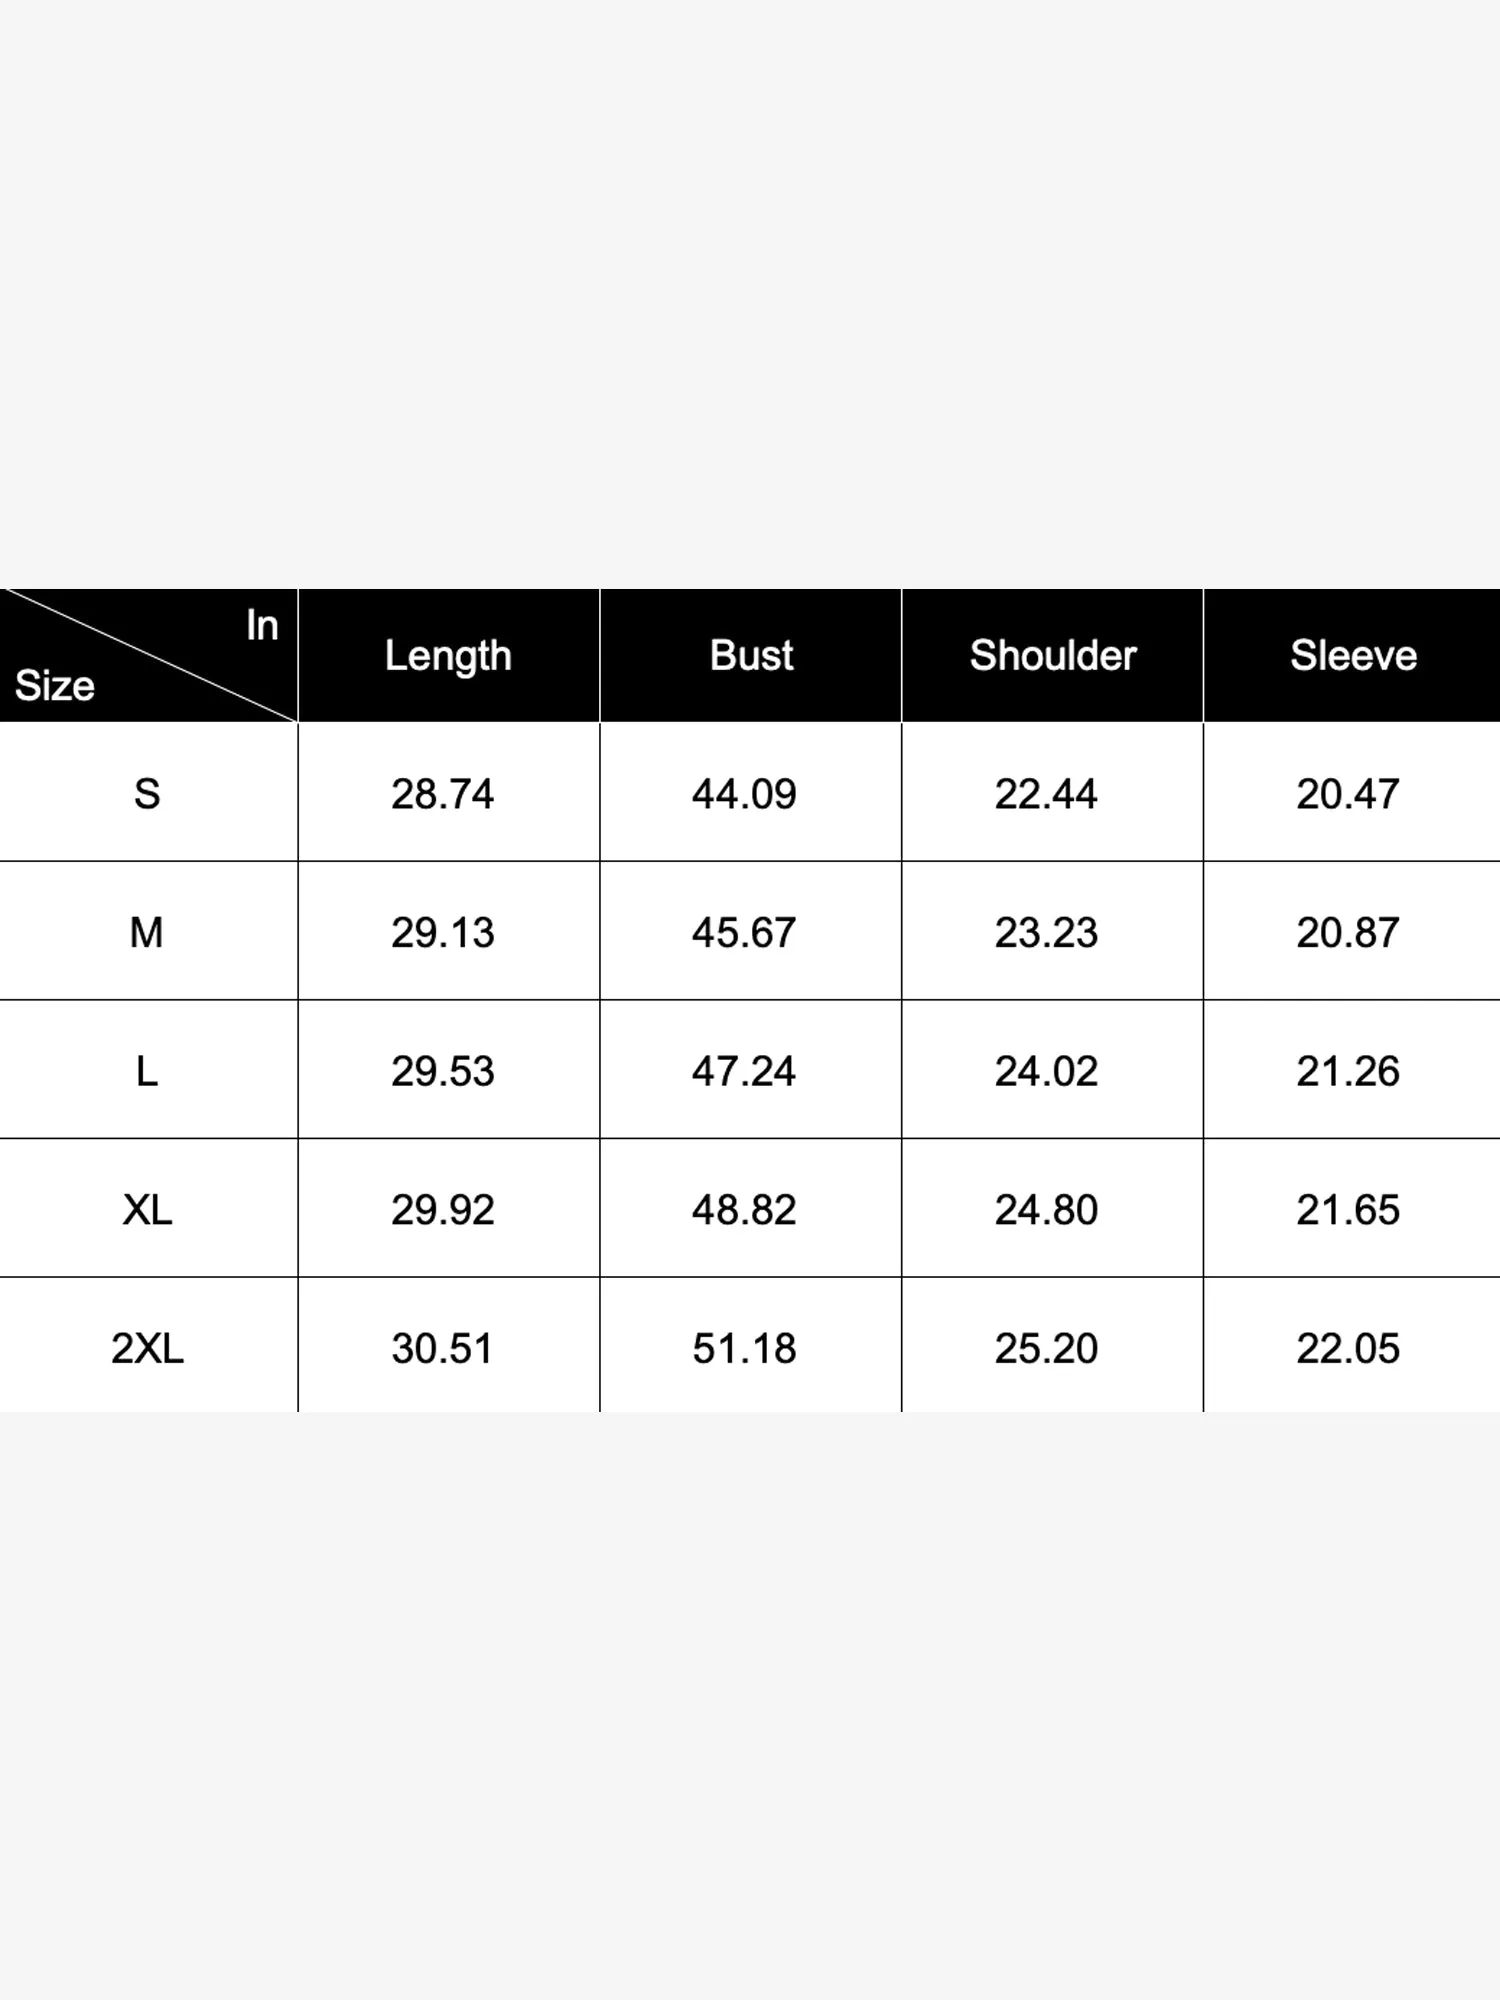Screen dimensions: 1500x2000
Task: Click the 25.20 shoulder value
Action: click(1046, 1348)
